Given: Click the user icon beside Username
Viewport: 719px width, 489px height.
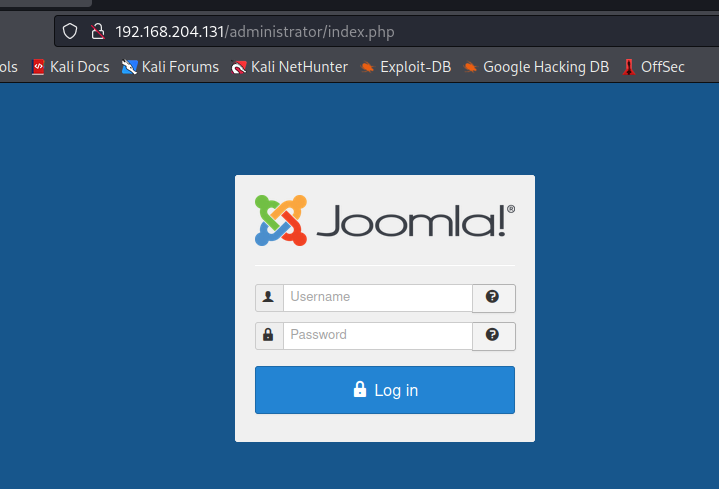Looking at the screenshot, I should click(269, 298).
